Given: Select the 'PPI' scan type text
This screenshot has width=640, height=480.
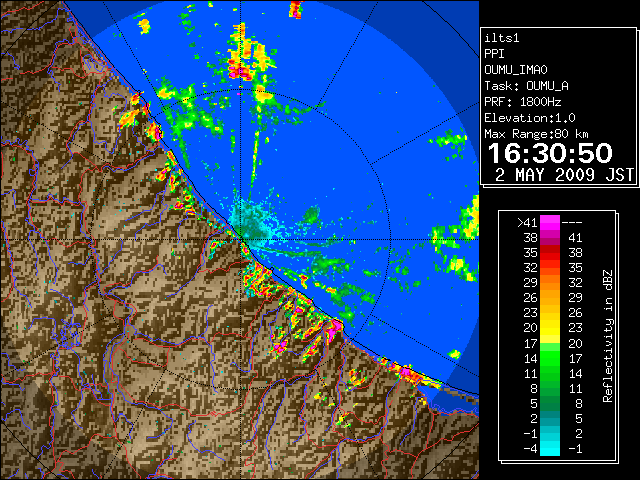Looking at the screenshot, I should (x=494, y=54).
